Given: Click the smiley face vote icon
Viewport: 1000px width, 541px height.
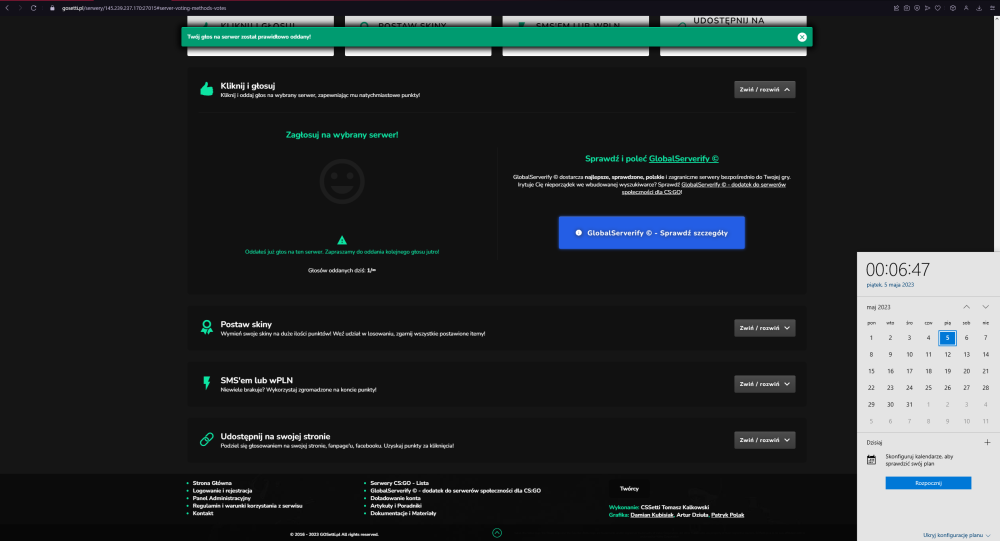Looking at the screenshot, I should click(342, 182).
